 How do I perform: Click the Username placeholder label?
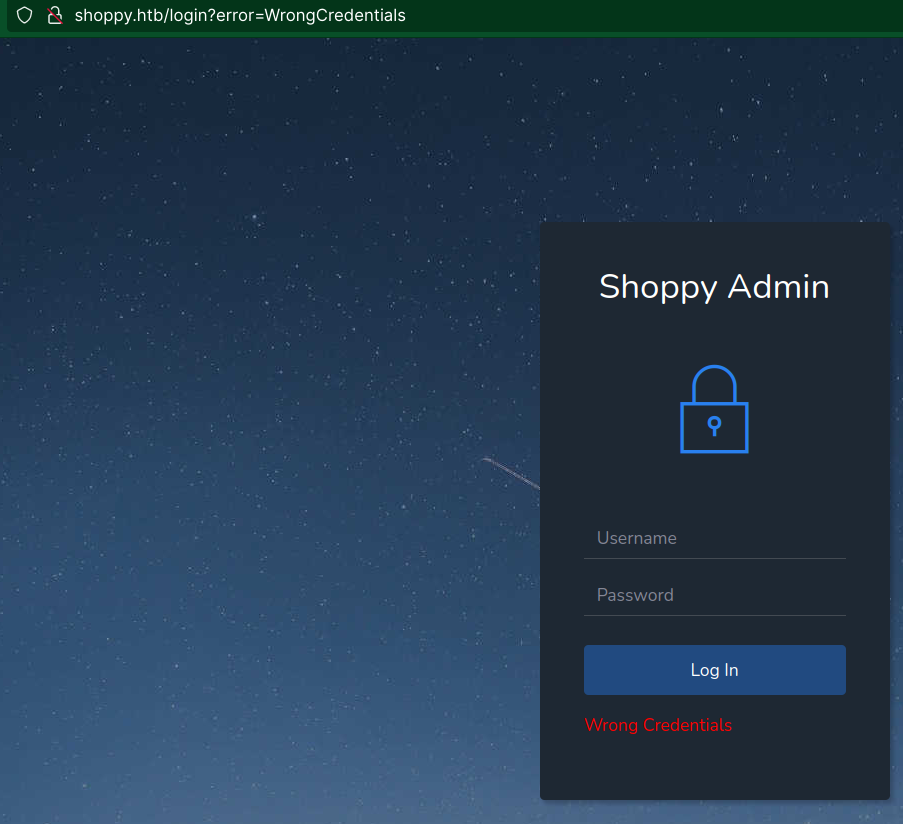pos(636,538)
